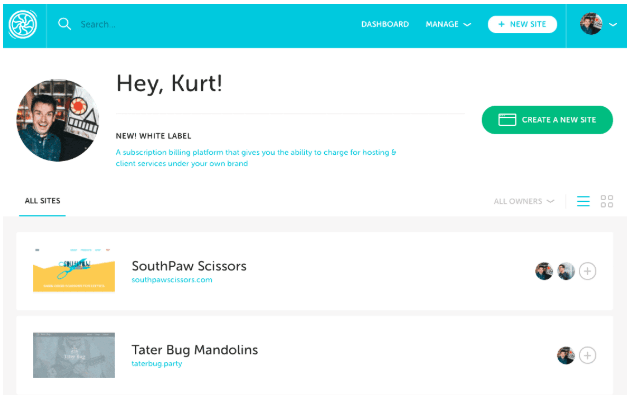Click second collaborator avatar on SouthPaw Scissors
Image resolution: width=627 pixels, height=395 pixels.
pyautogui.click(x=566, y=271)
